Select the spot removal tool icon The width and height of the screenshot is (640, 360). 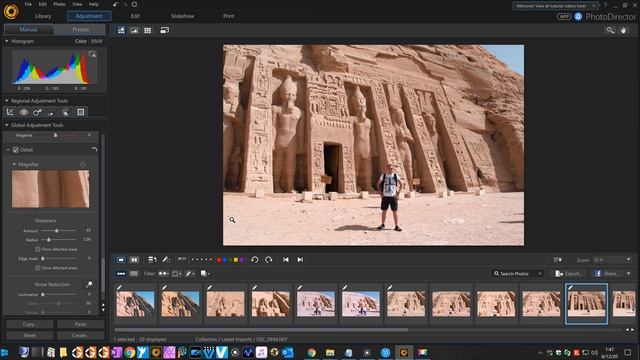tap(37, 112)
